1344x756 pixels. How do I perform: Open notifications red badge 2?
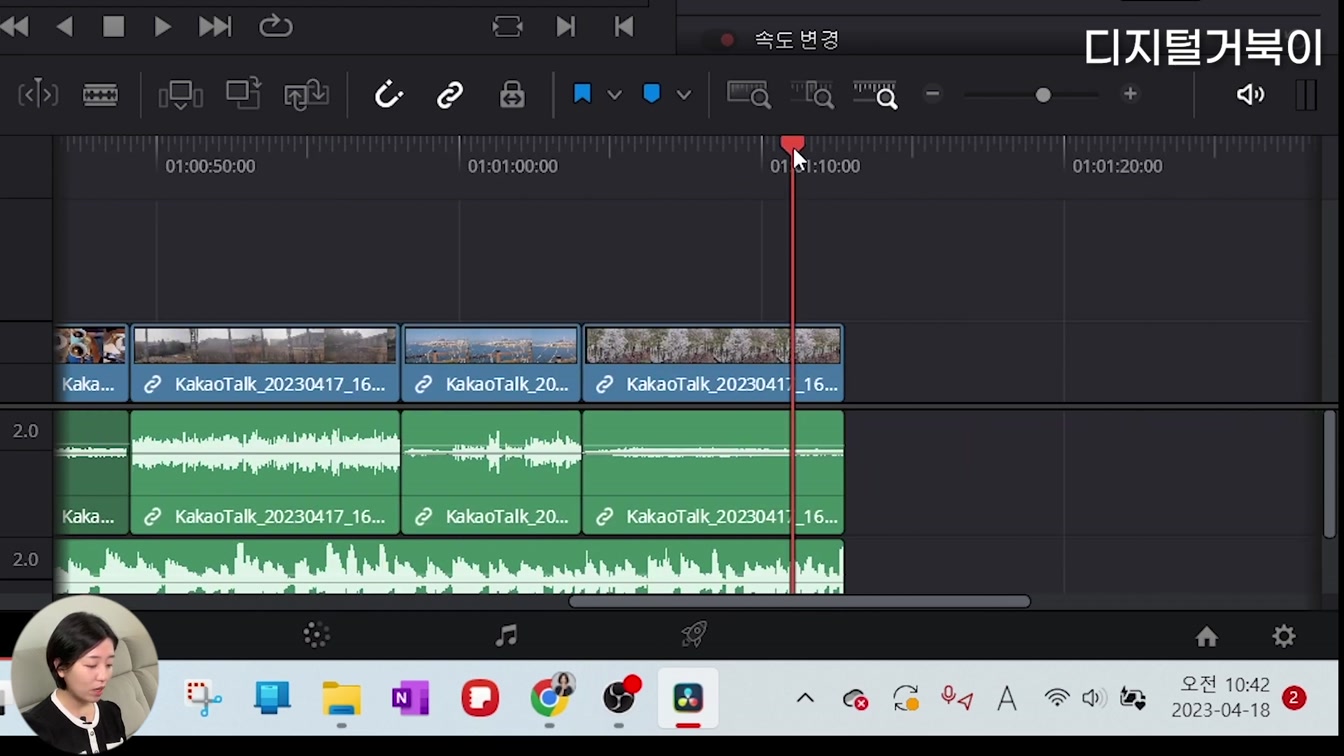pos(1294,697)
